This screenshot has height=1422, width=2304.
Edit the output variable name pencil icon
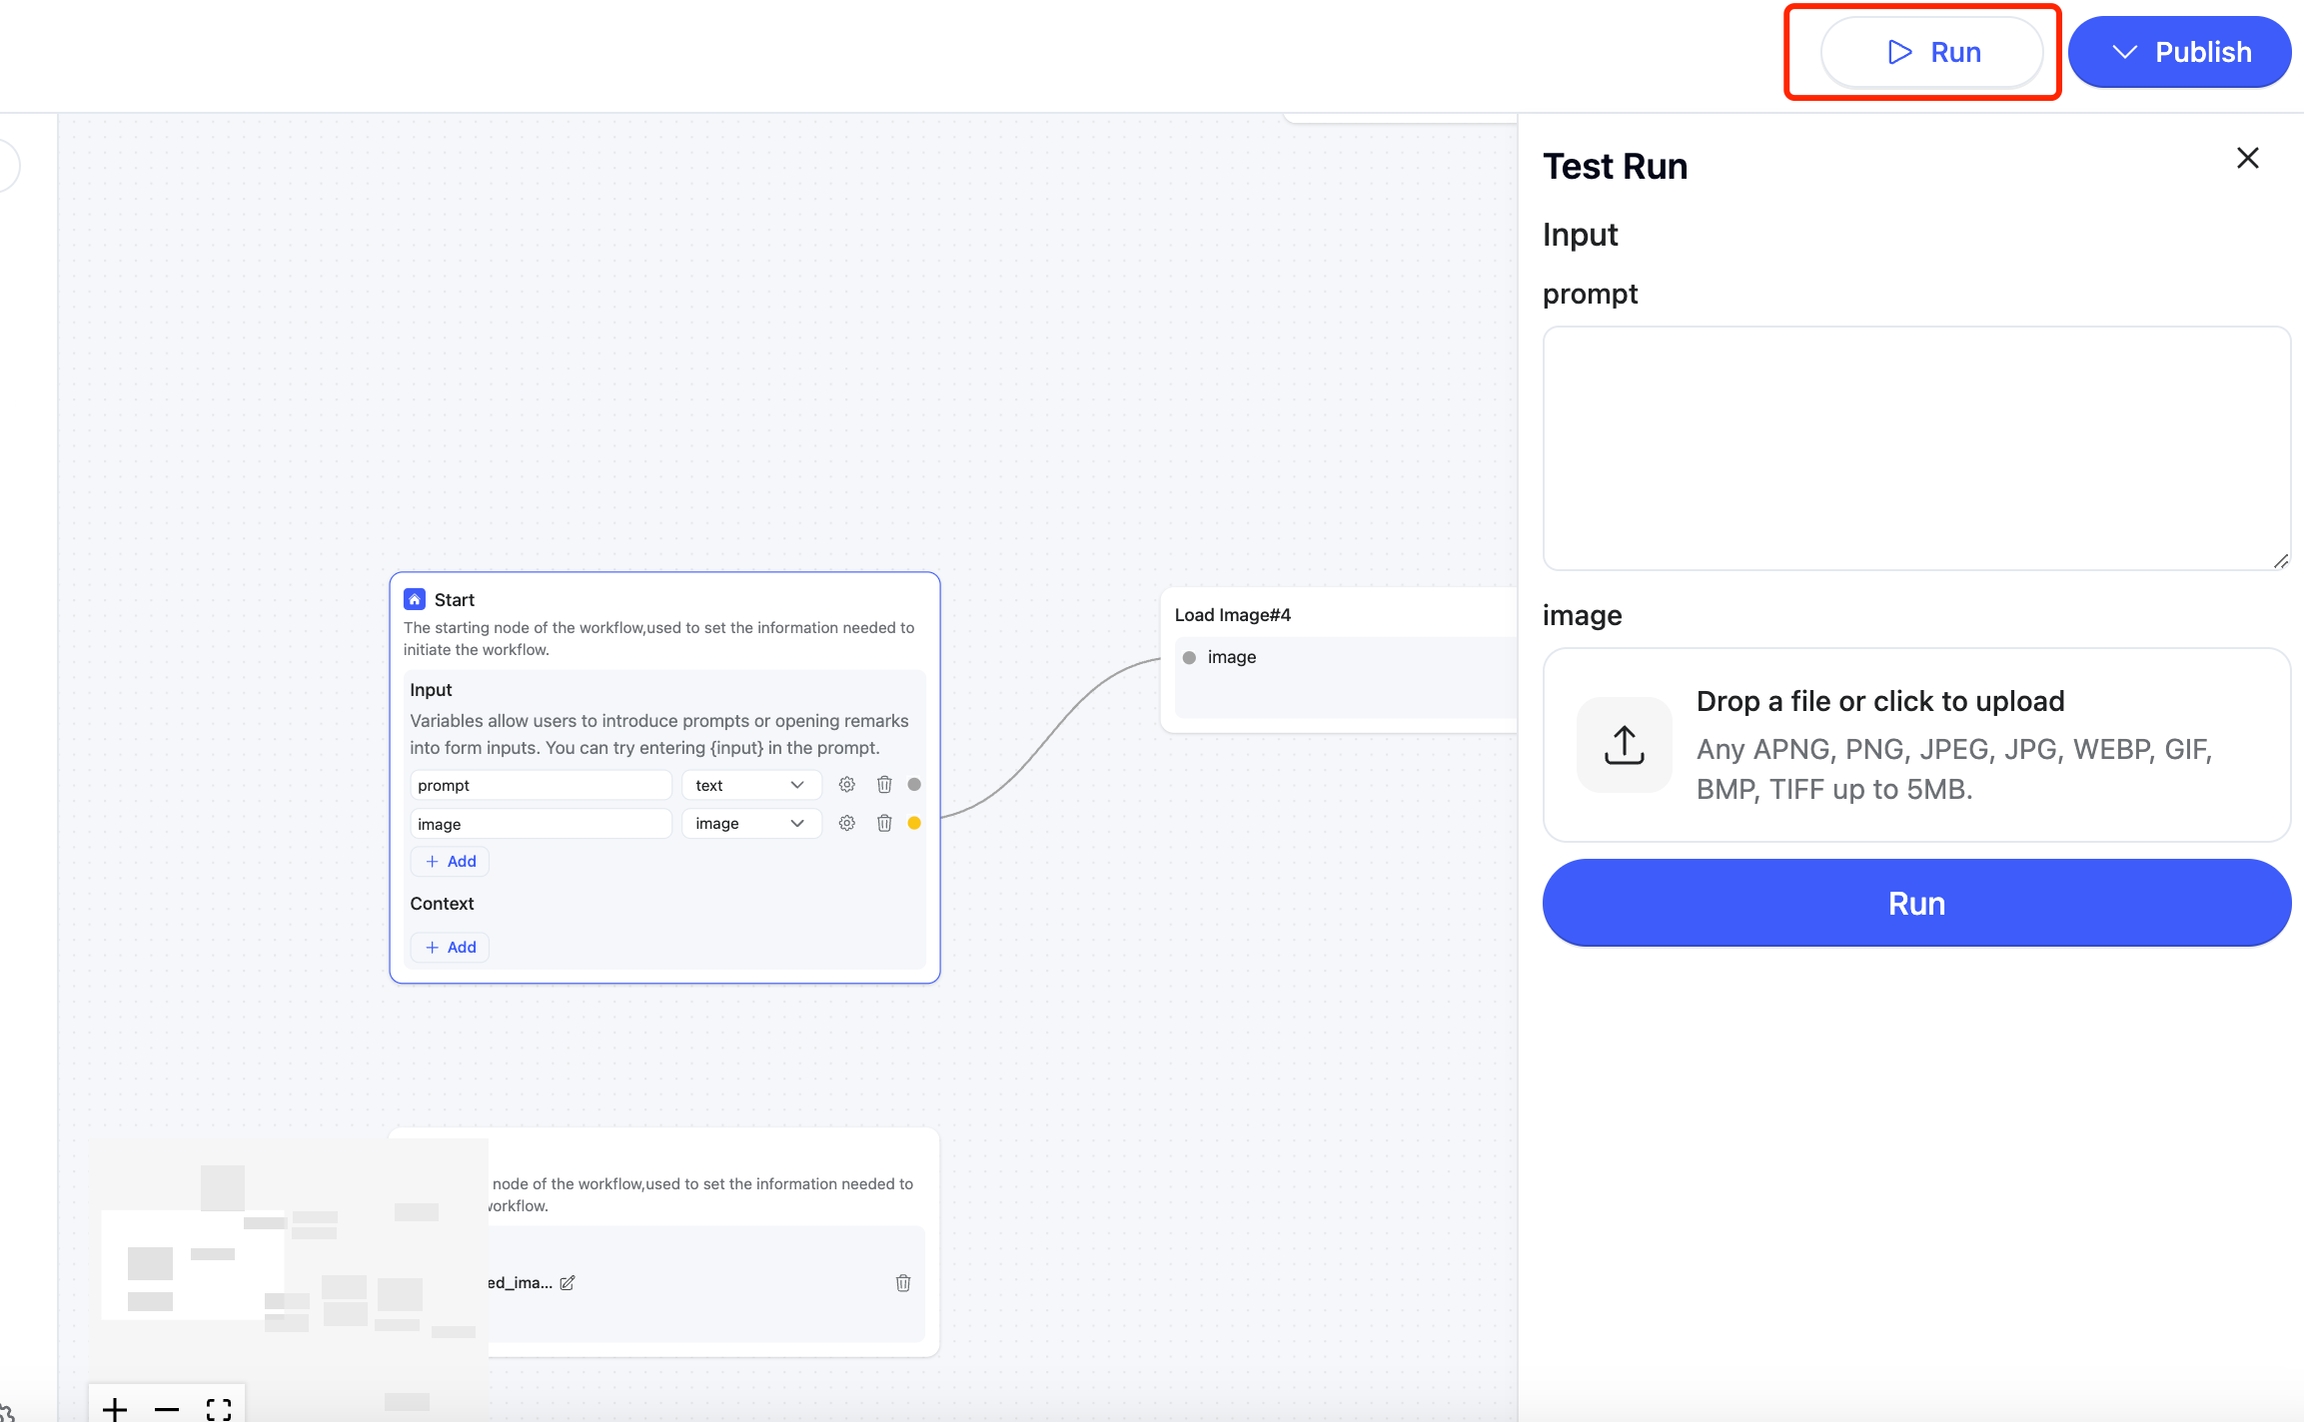pyautogui.click(x=567, y=1283)
